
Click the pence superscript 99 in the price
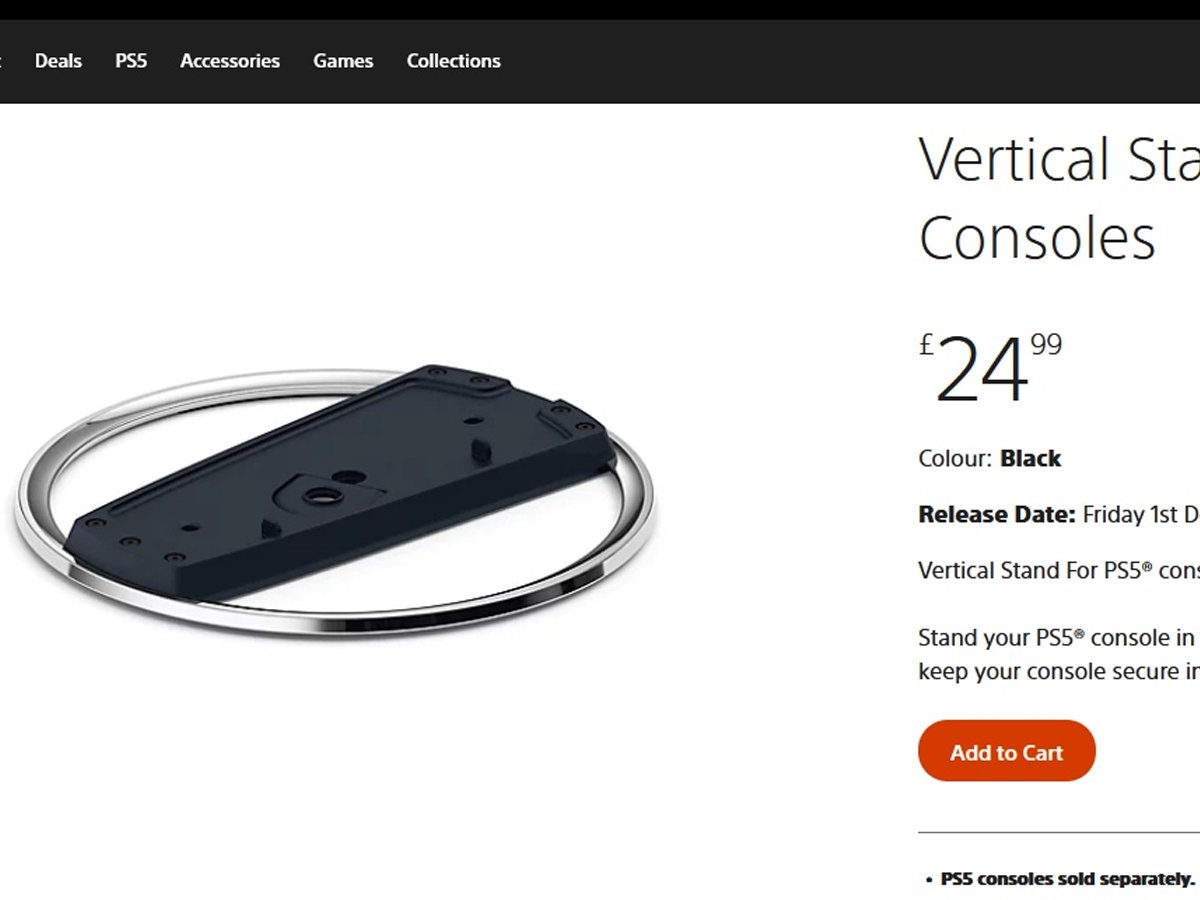pos(1046,345)
